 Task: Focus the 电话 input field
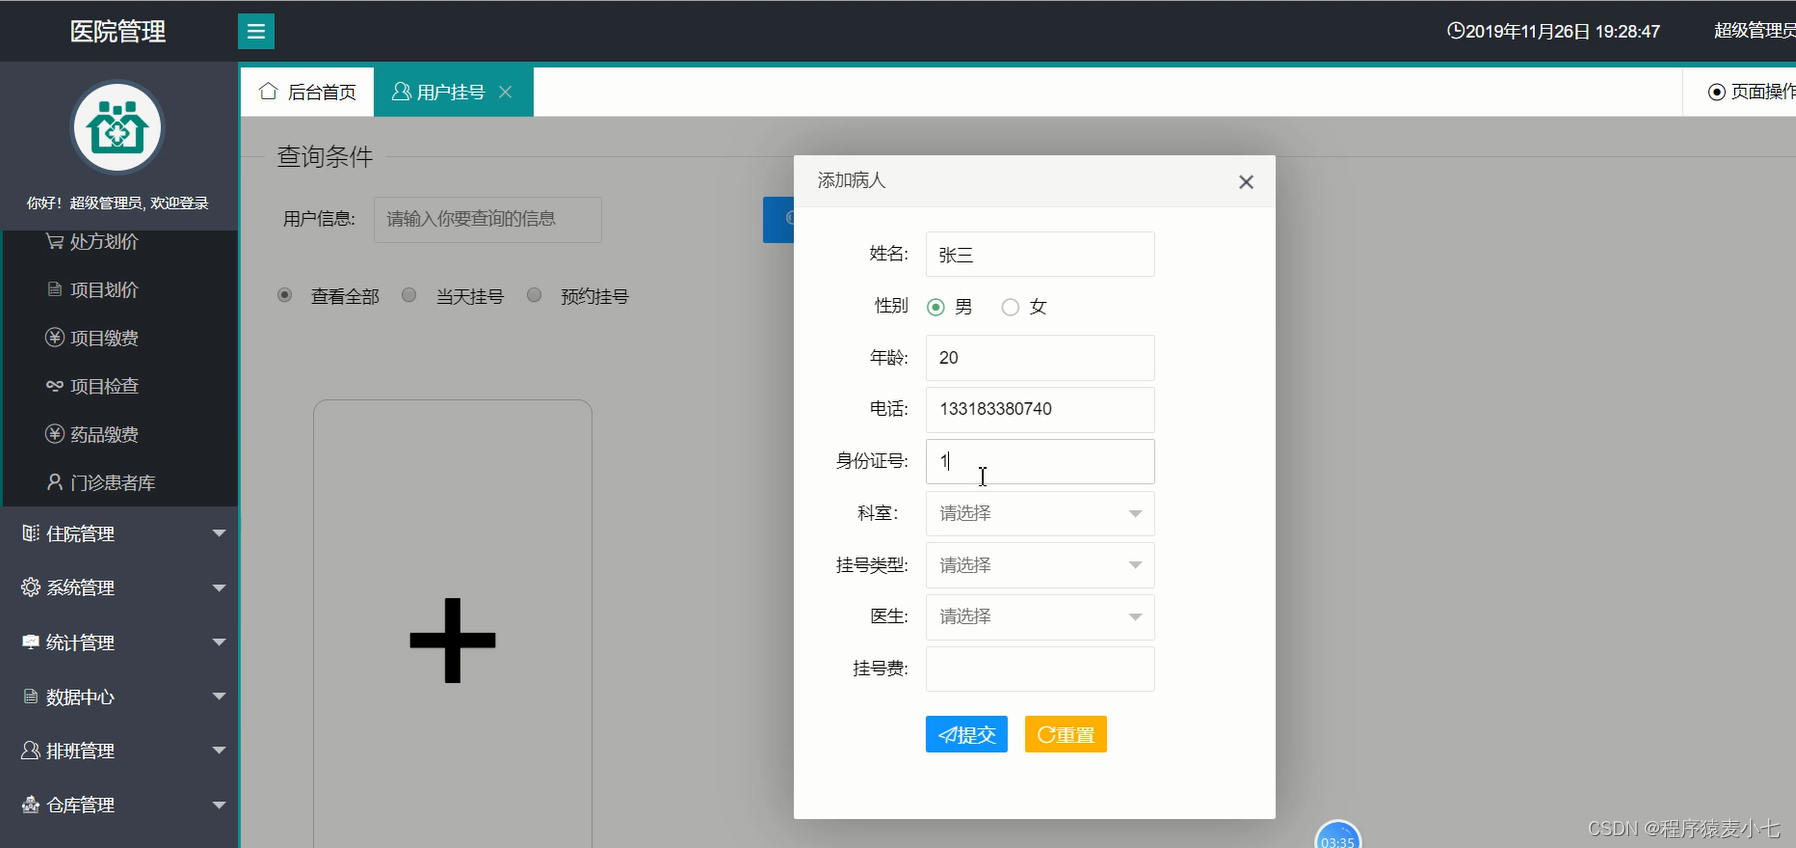click(1040, 409)
